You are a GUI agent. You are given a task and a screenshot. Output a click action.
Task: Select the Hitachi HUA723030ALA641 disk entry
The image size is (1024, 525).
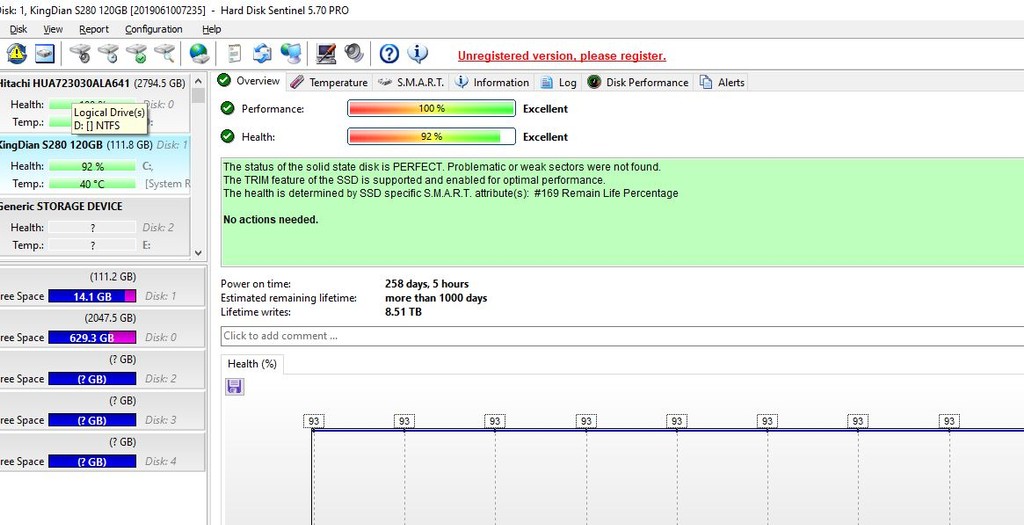click(95, 102)
